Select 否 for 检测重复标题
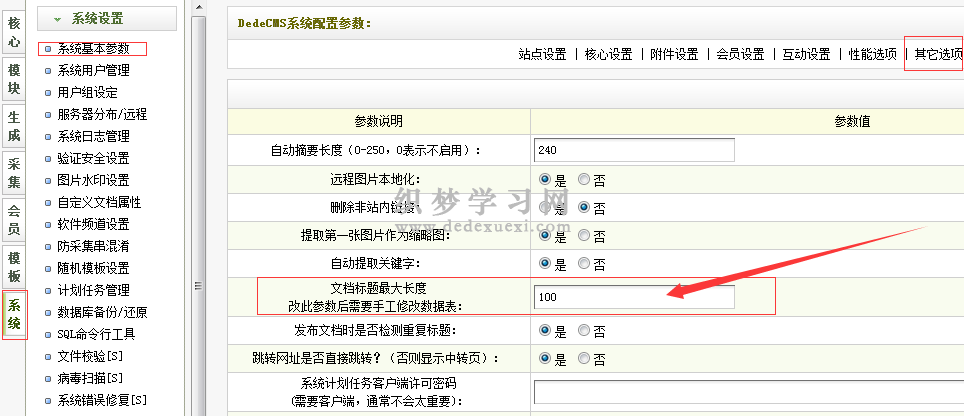The height and width of the screenshot is (416, 964). click(583, 331)
